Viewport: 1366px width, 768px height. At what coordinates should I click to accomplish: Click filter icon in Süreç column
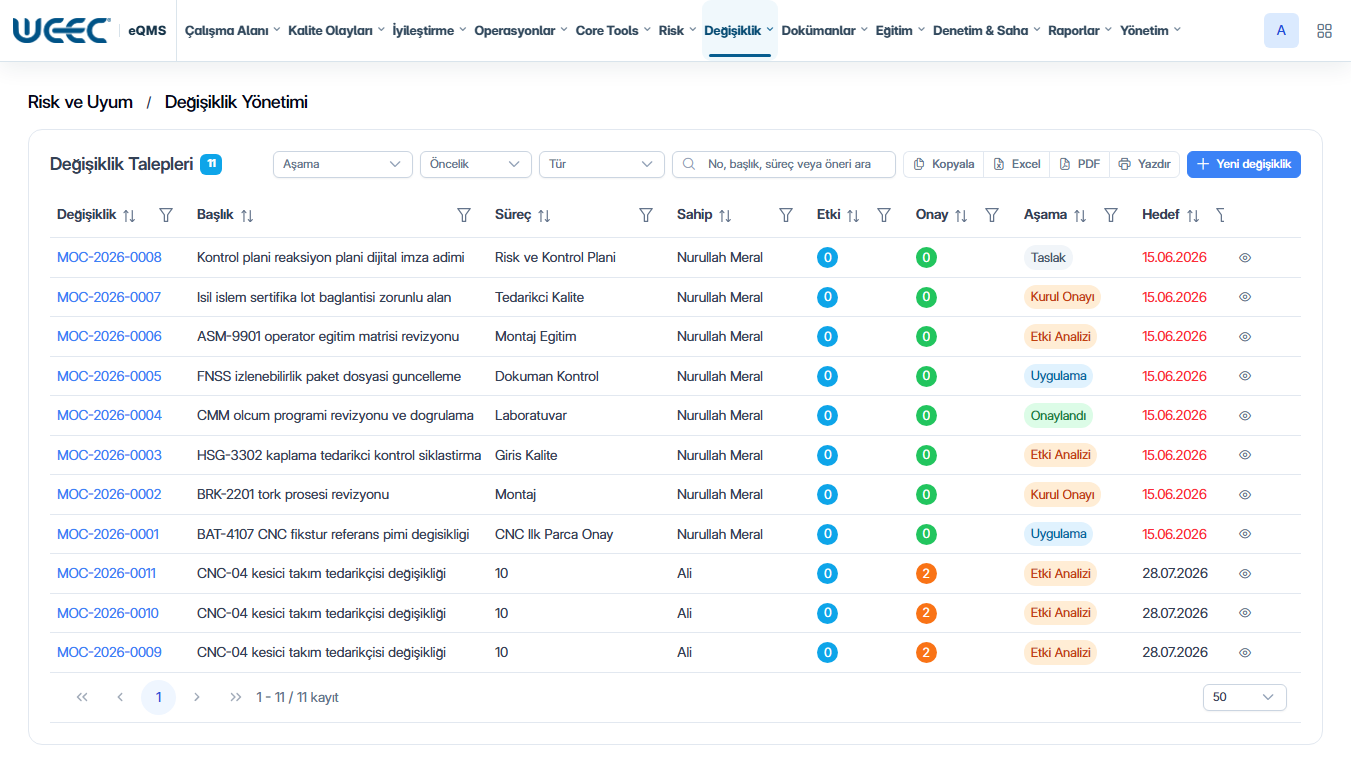(646, 215)
